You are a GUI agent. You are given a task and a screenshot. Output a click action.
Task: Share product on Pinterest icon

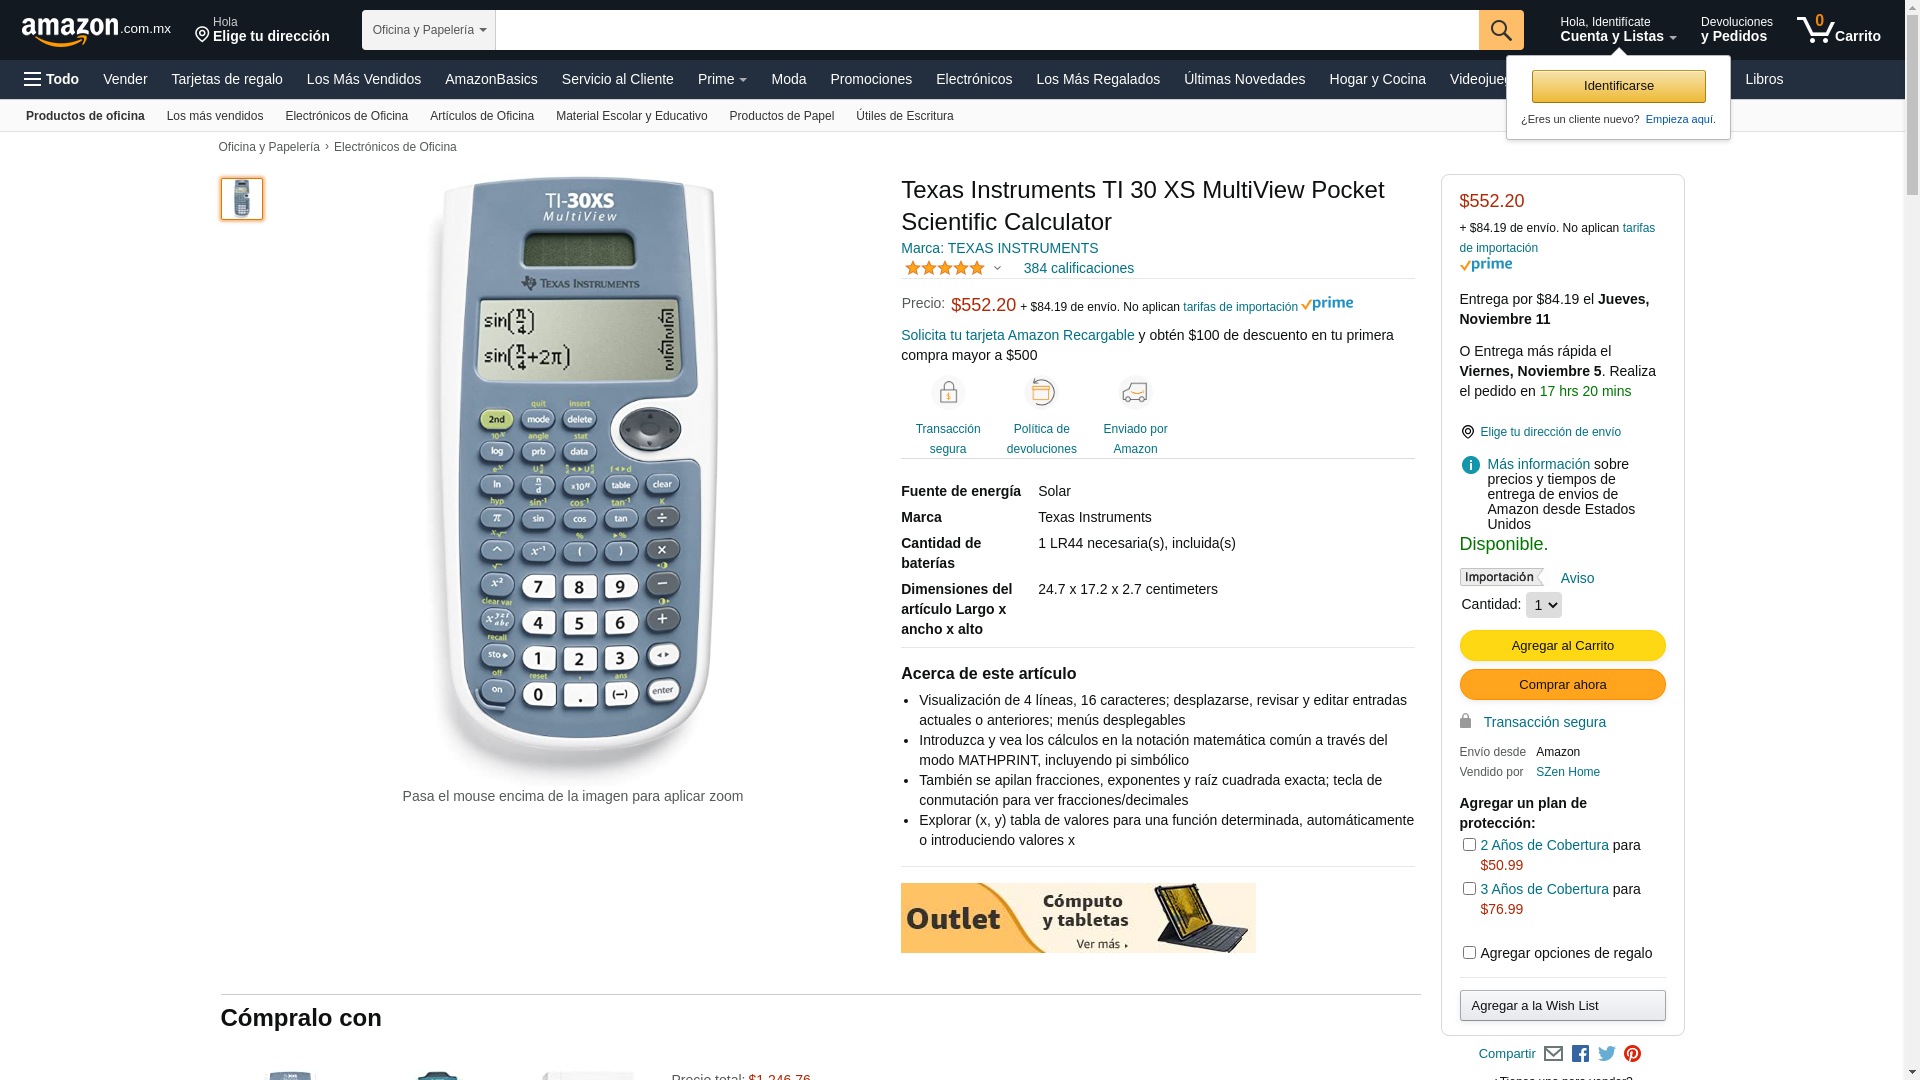click(x=1632, y=1053)
